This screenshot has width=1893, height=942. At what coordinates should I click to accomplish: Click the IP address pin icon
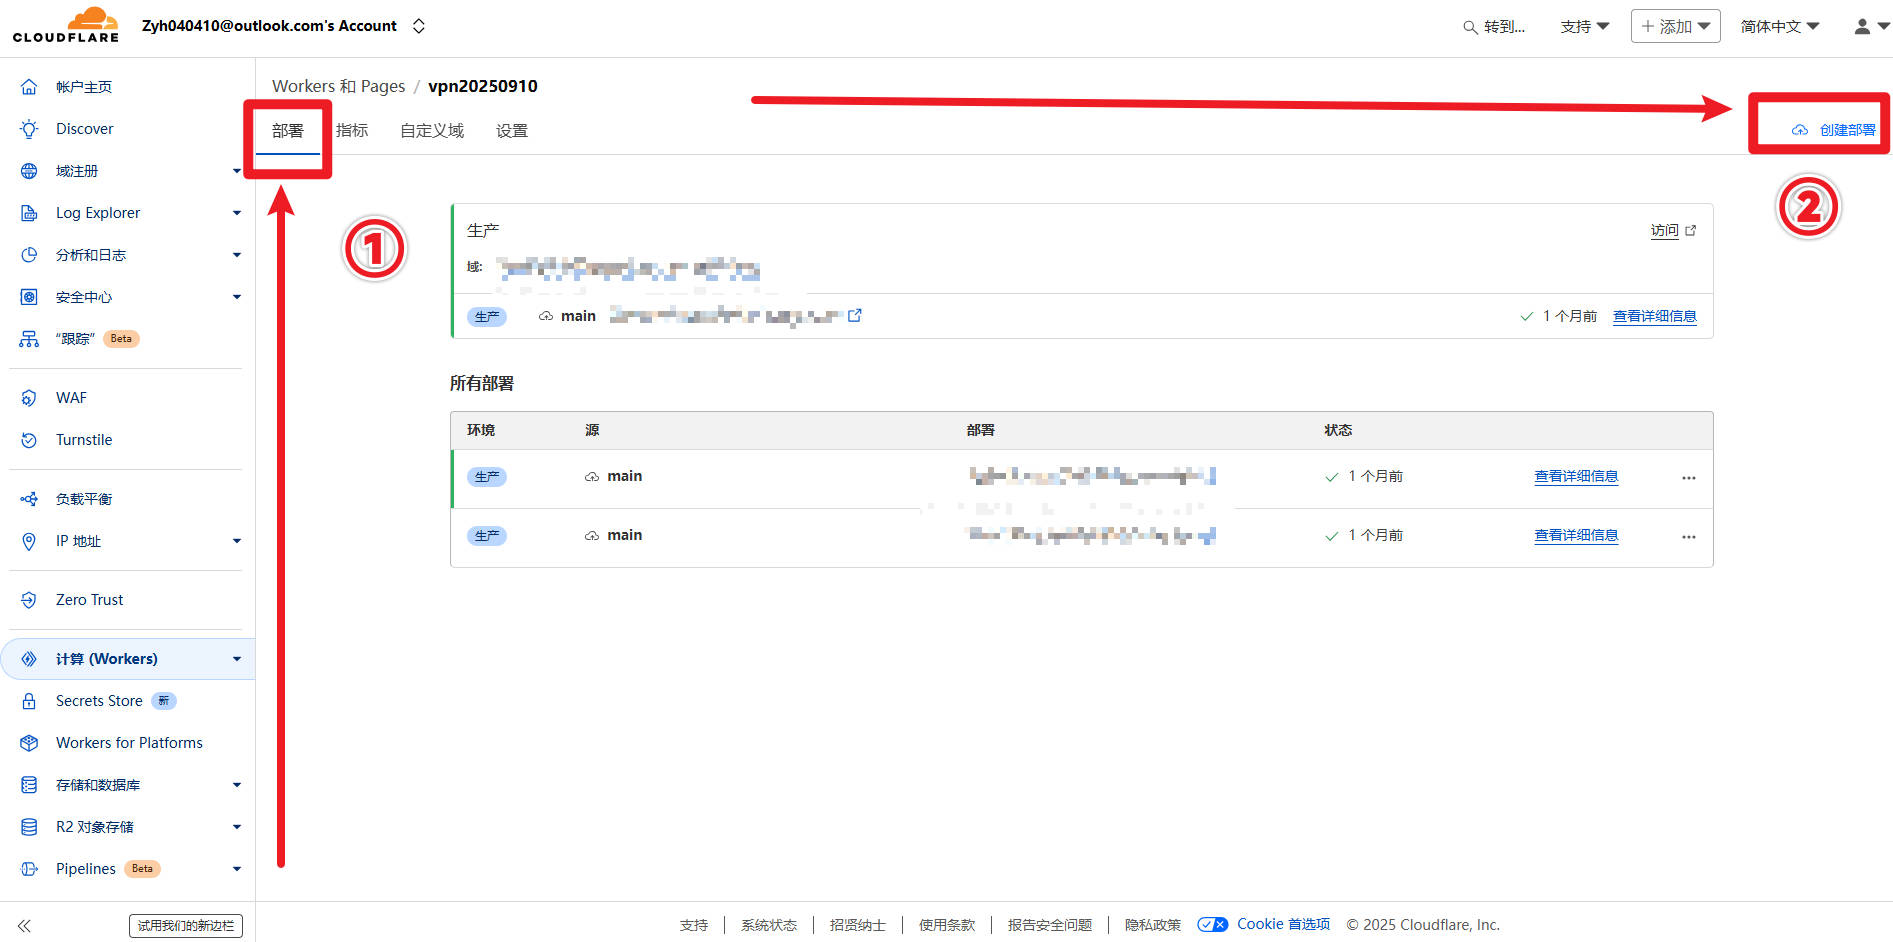tap(29, 541)
